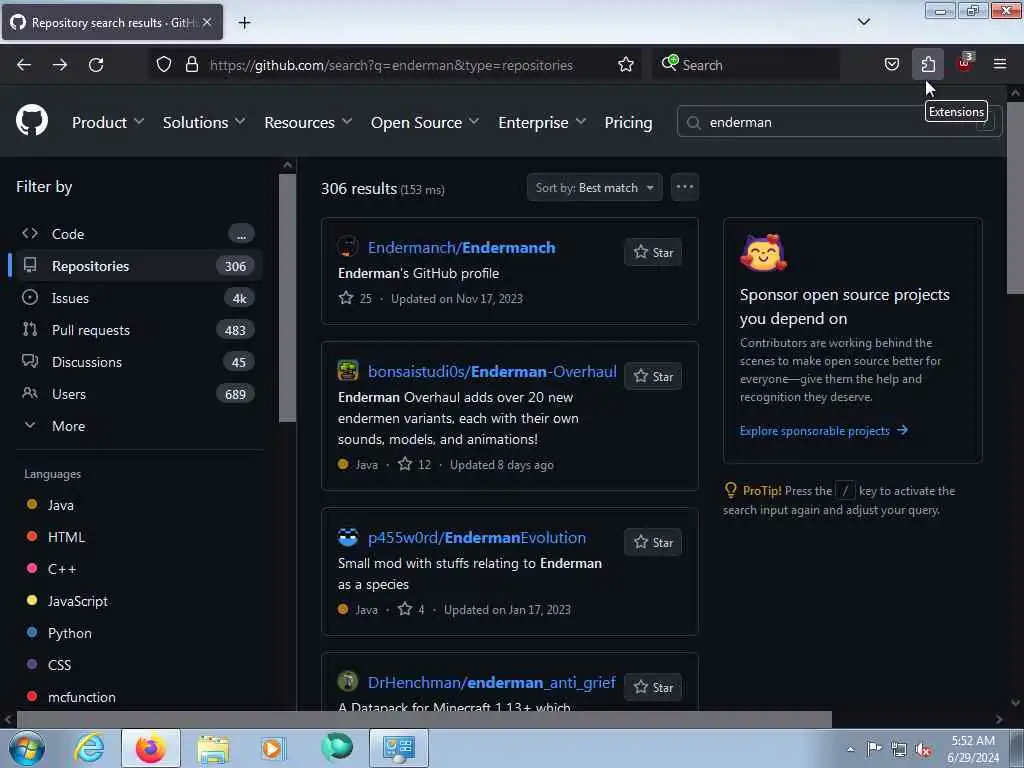Click the Endermanch avatar thumbnail
The image size is (1024, 768).
(347, 247)
